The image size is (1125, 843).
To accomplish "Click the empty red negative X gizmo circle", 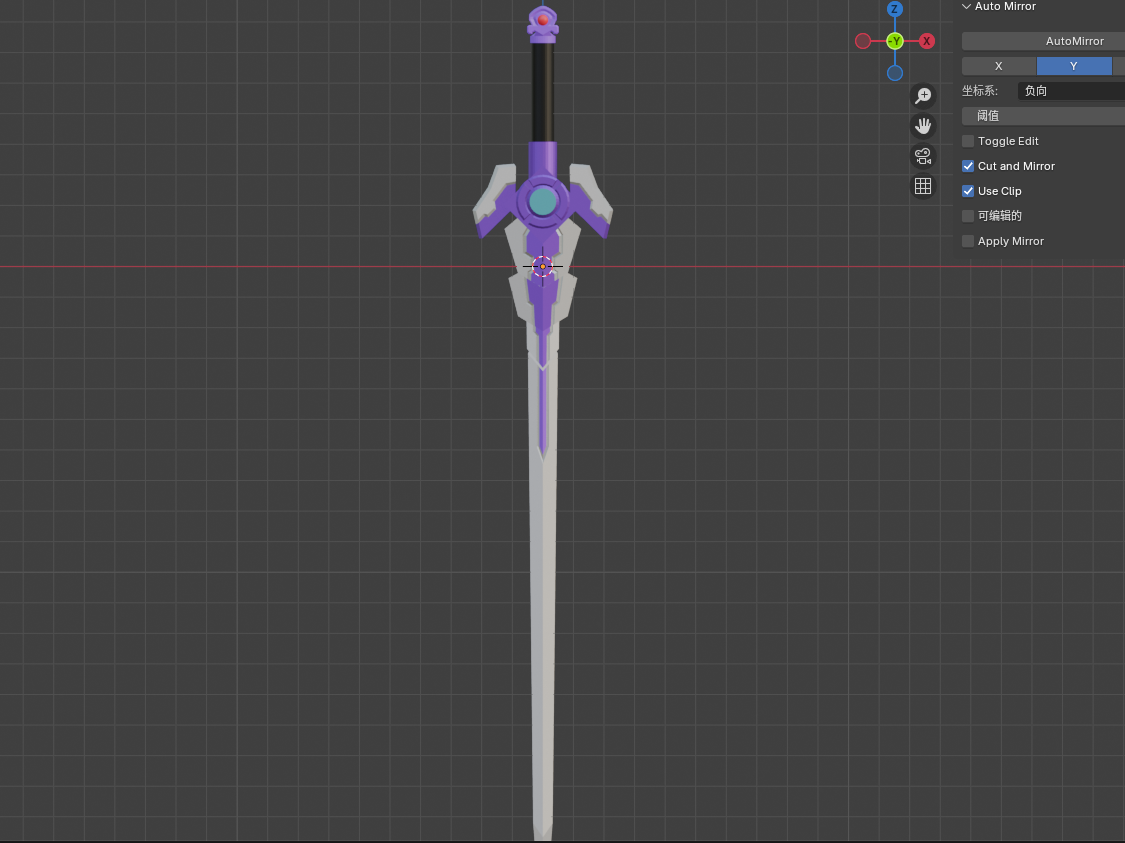I will [x=863, y=41].
